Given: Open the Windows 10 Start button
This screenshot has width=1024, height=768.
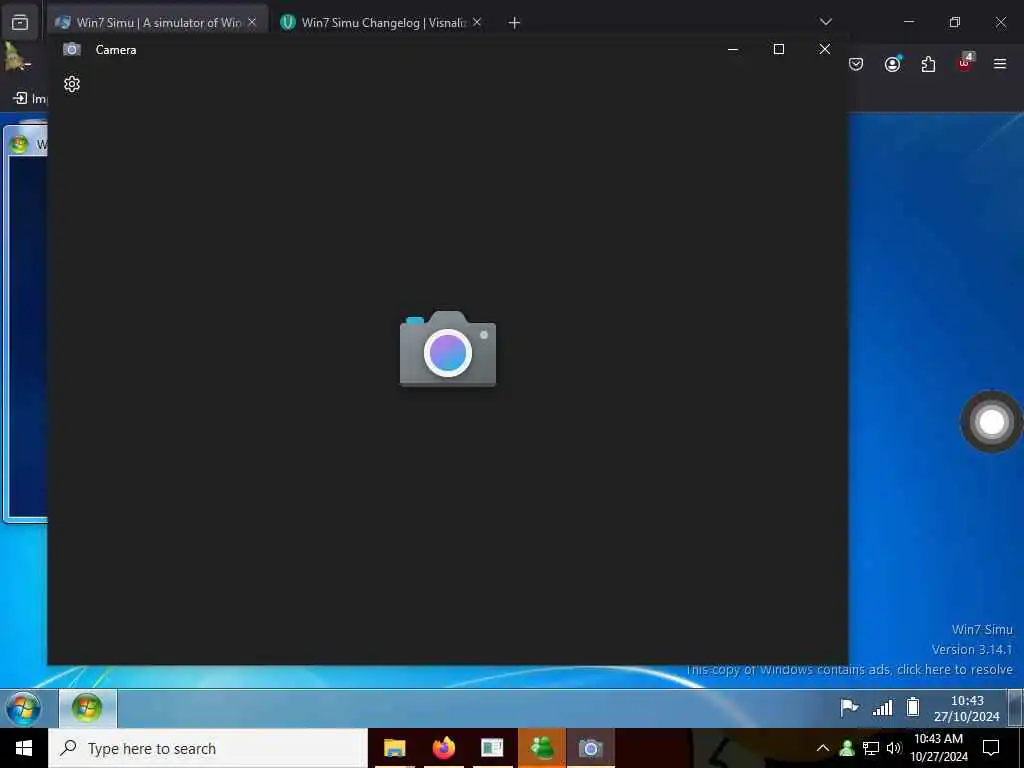Looking at the screenshot, I should click(24, 748).
